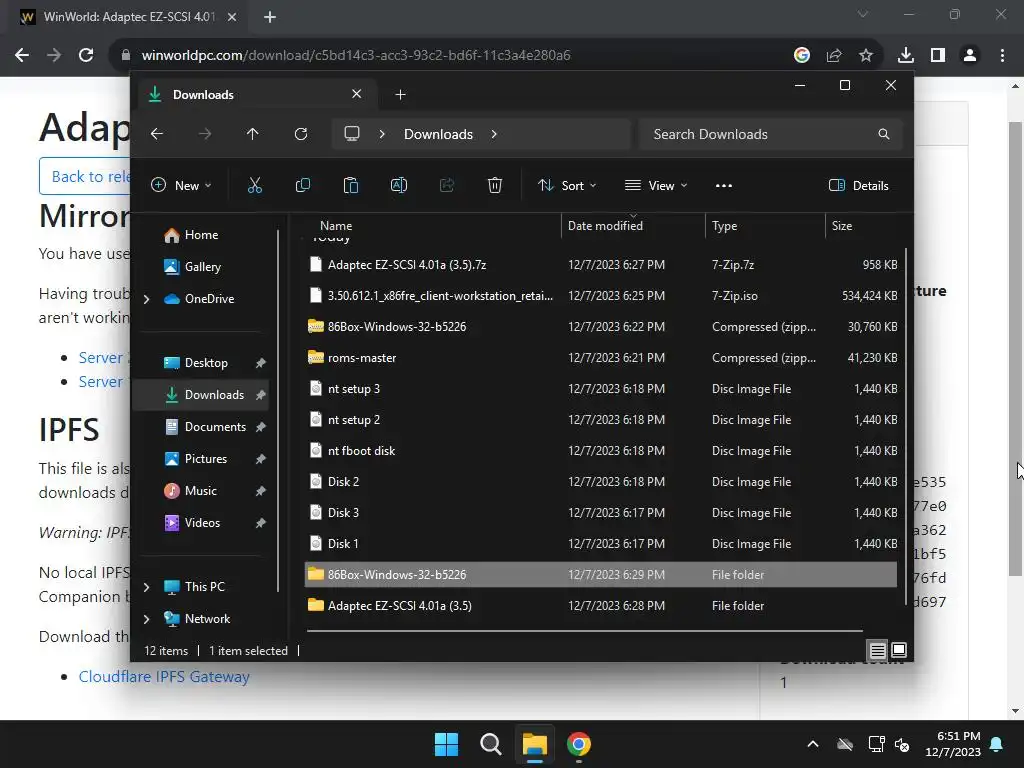1024x768 pixels.
Task: Click Cloudflare IPFS Gateway link
Action: tap(164, 677)
